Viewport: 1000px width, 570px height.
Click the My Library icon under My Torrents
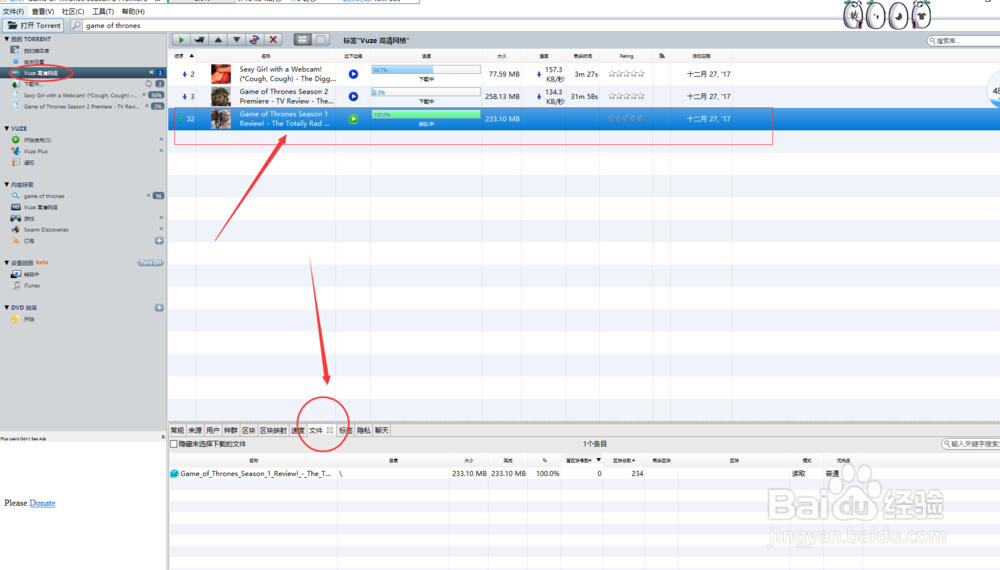[x=15, y=50]
